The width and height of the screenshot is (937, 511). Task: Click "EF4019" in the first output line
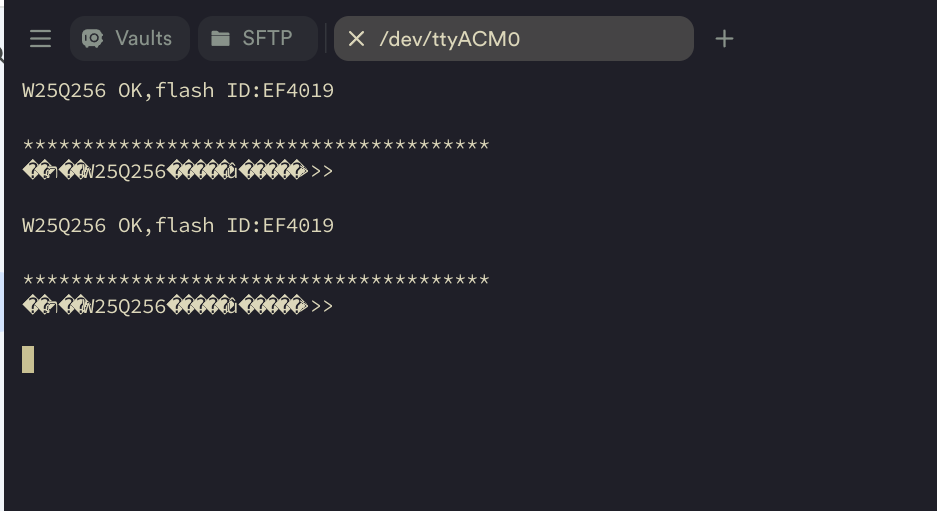(x=298, y=90)
